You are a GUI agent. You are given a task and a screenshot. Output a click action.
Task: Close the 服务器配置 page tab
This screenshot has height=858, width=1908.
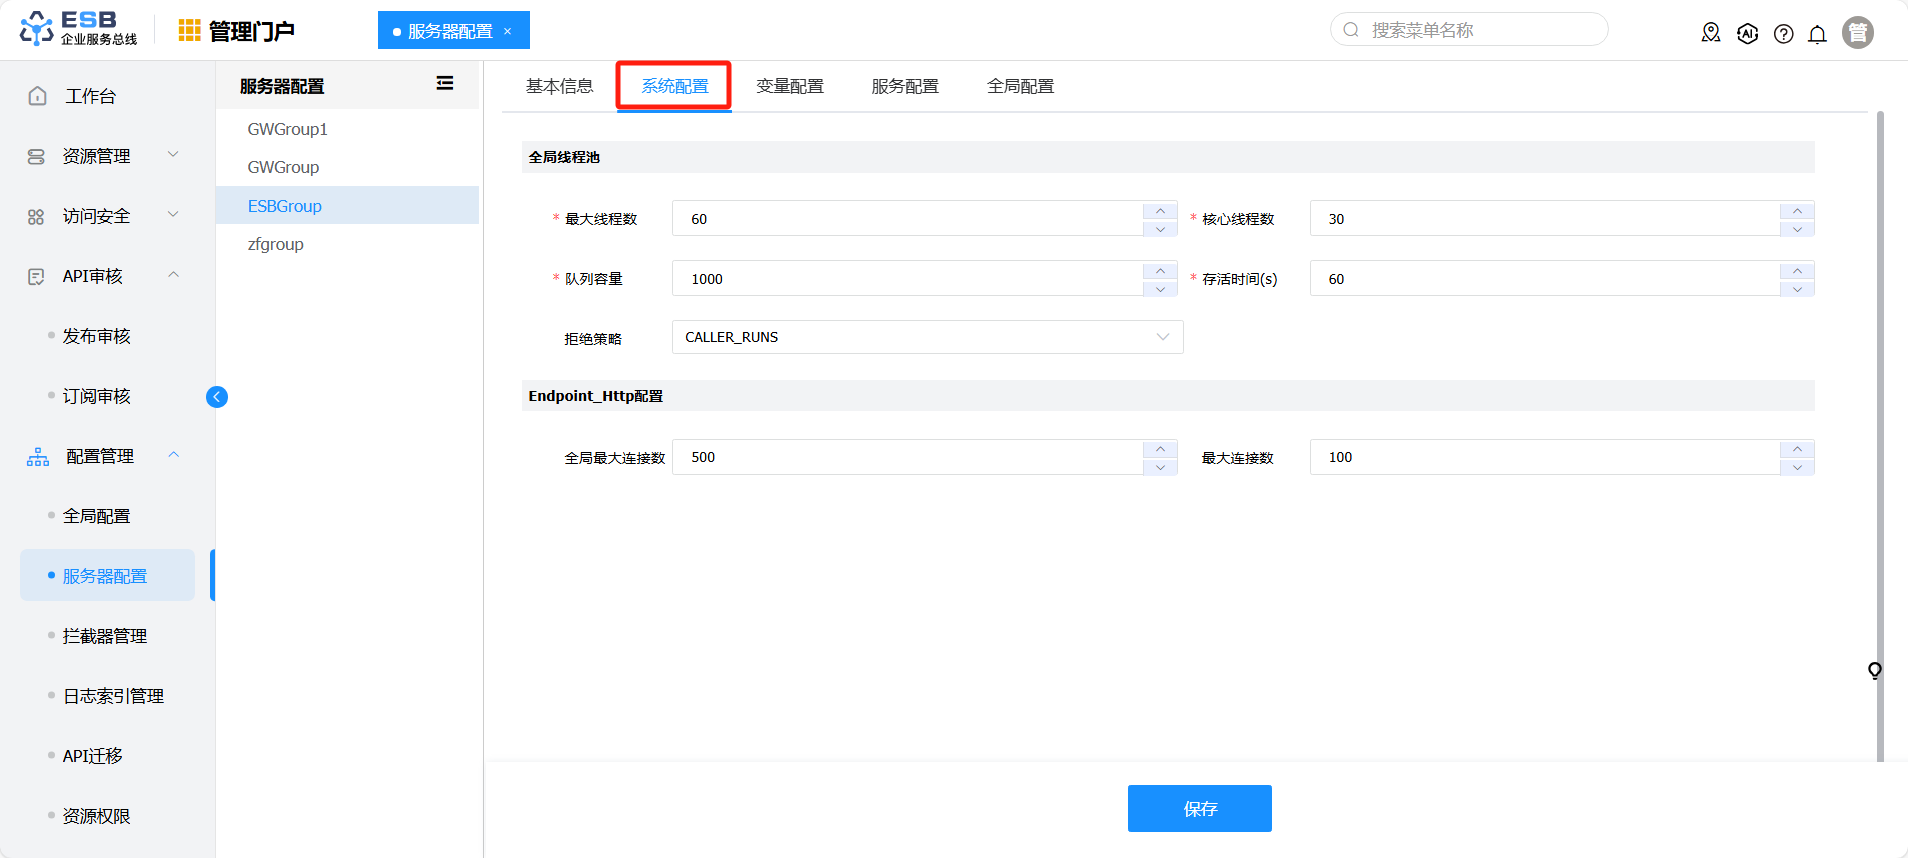508,31
